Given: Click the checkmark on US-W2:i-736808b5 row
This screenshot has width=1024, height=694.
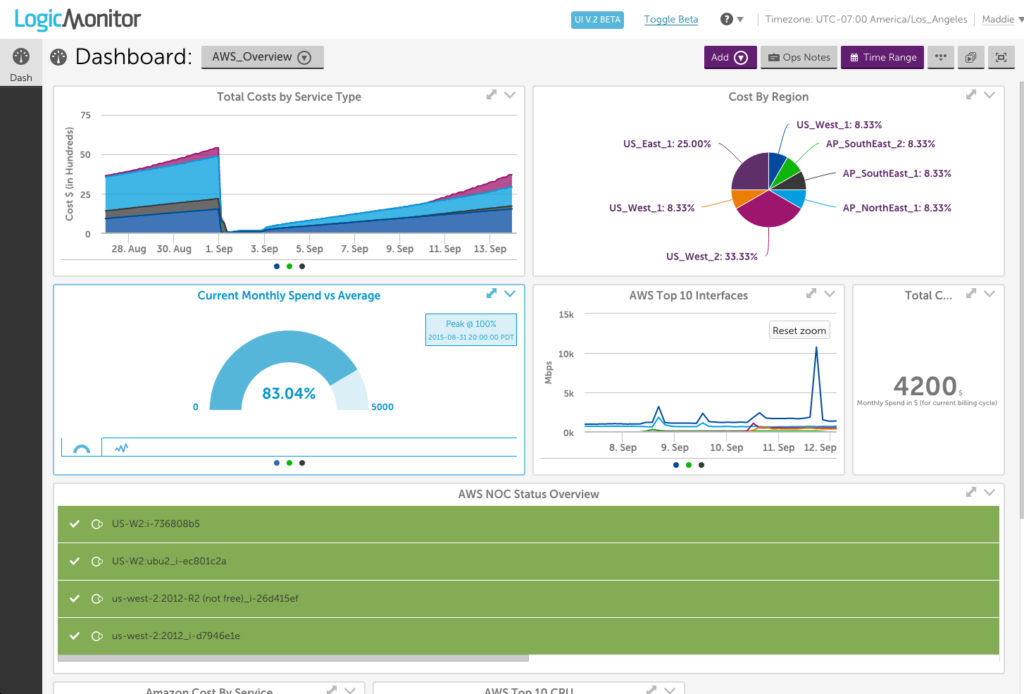Looking at the screenshot, I should pos(73,523).
